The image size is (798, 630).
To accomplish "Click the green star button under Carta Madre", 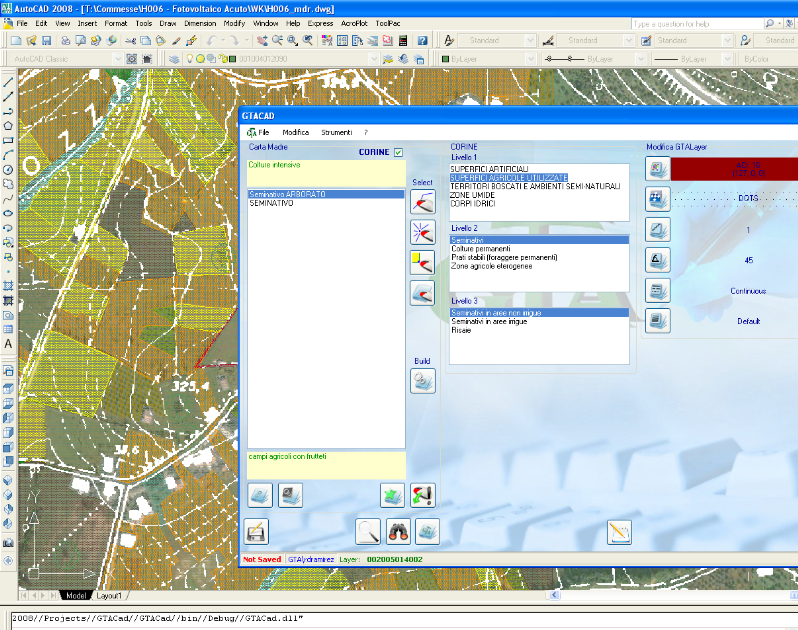I will point(392,495).
